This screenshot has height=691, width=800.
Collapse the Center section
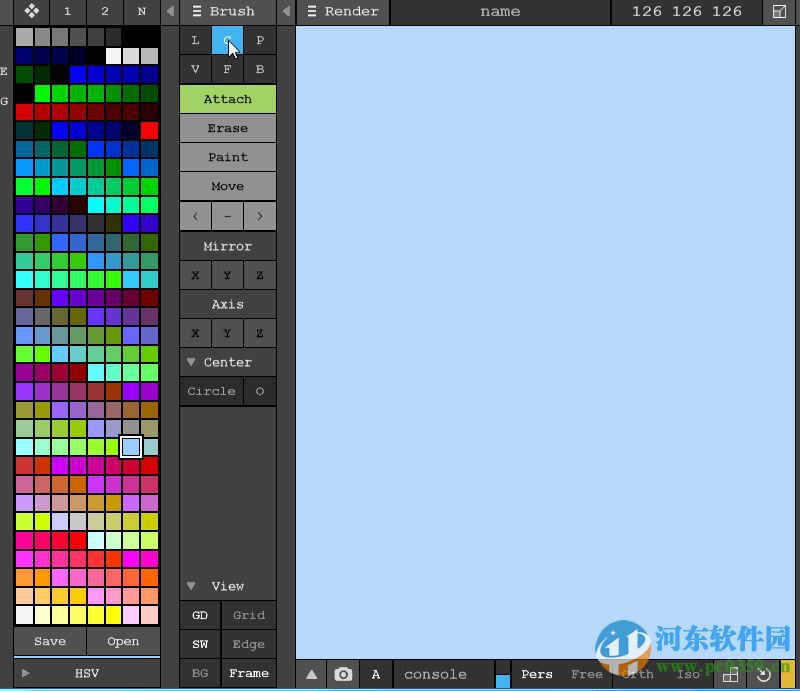coord(191,362)
